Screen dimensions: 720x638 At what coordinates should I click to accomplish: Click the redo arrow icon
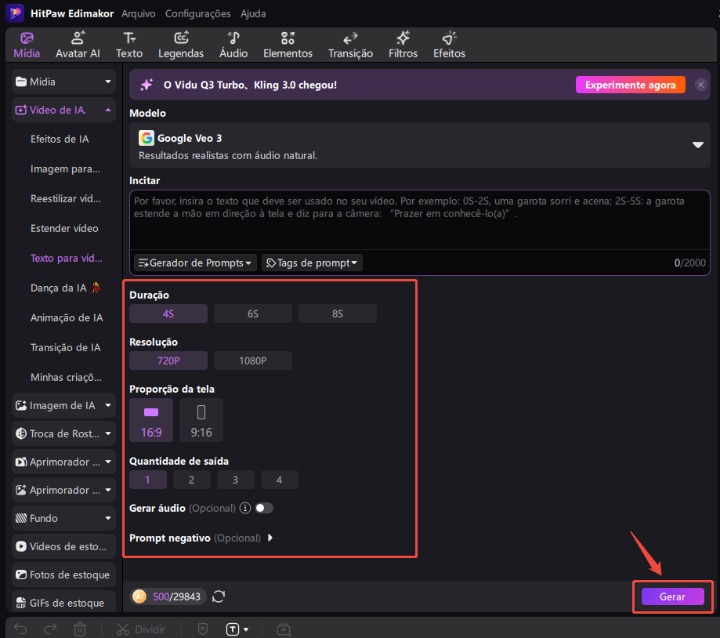[x=50, y=628]
